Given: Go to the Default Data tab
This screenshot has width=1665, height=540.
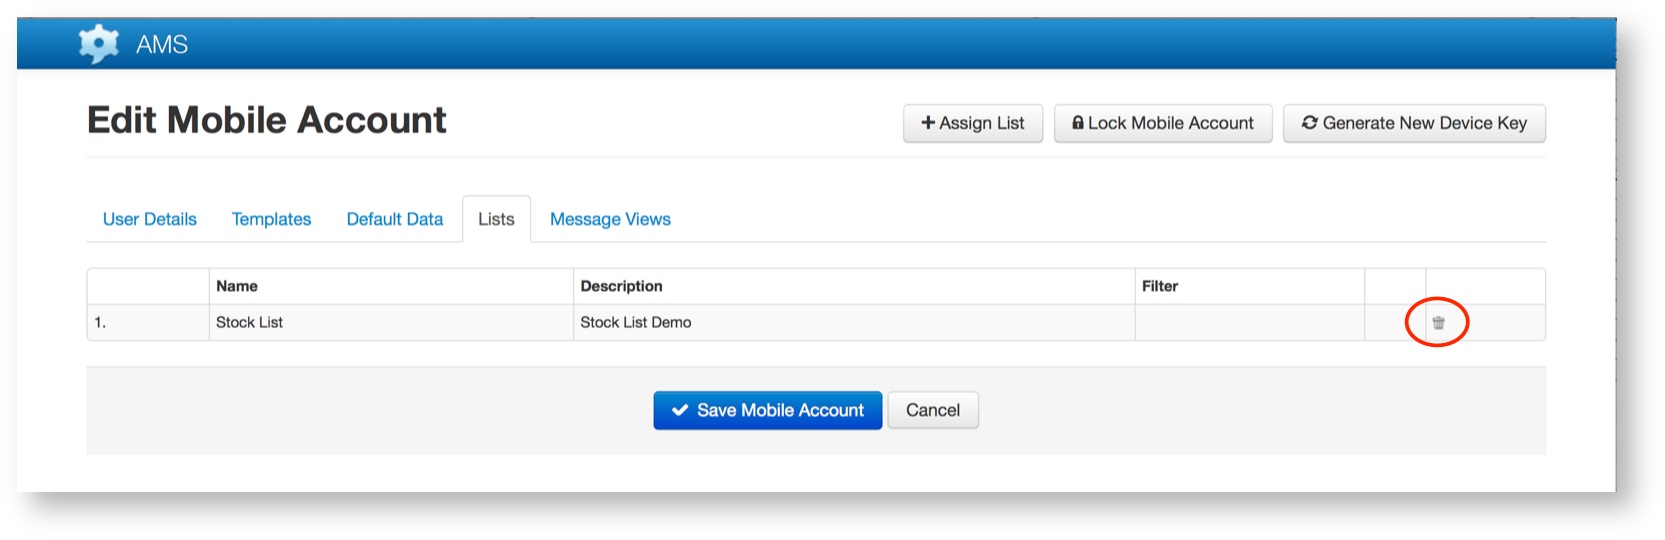Looking at the screenshot, I should tap(394, 219).
